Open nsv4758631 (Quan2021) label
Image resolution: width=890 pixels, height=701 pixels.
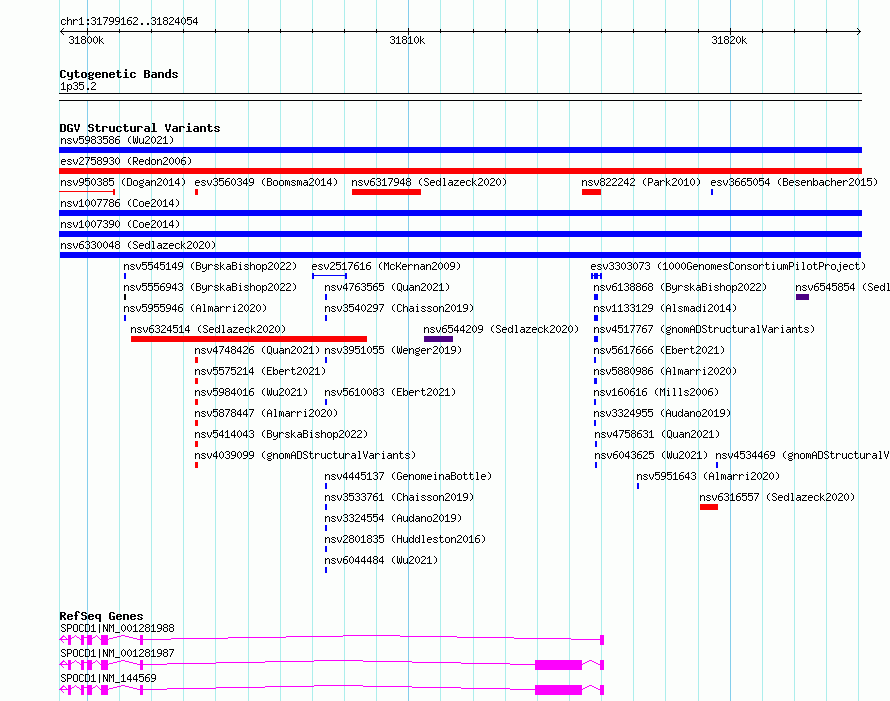[x=657, y=434]
